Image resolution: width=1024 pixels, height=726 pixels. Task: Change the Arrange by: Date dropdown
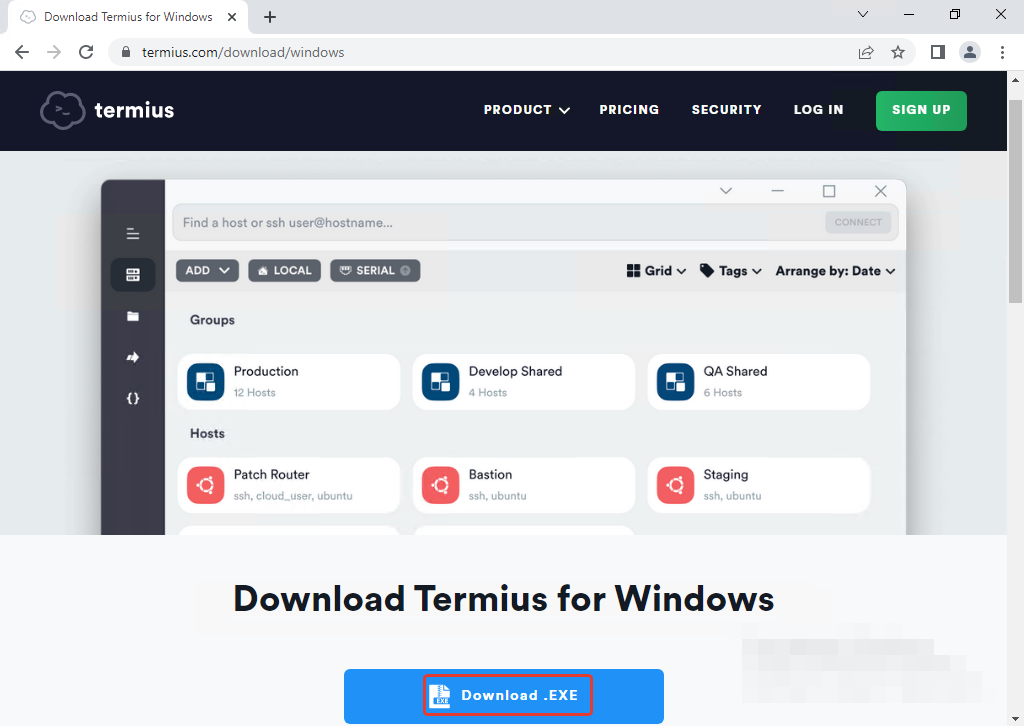pos(834,270)
